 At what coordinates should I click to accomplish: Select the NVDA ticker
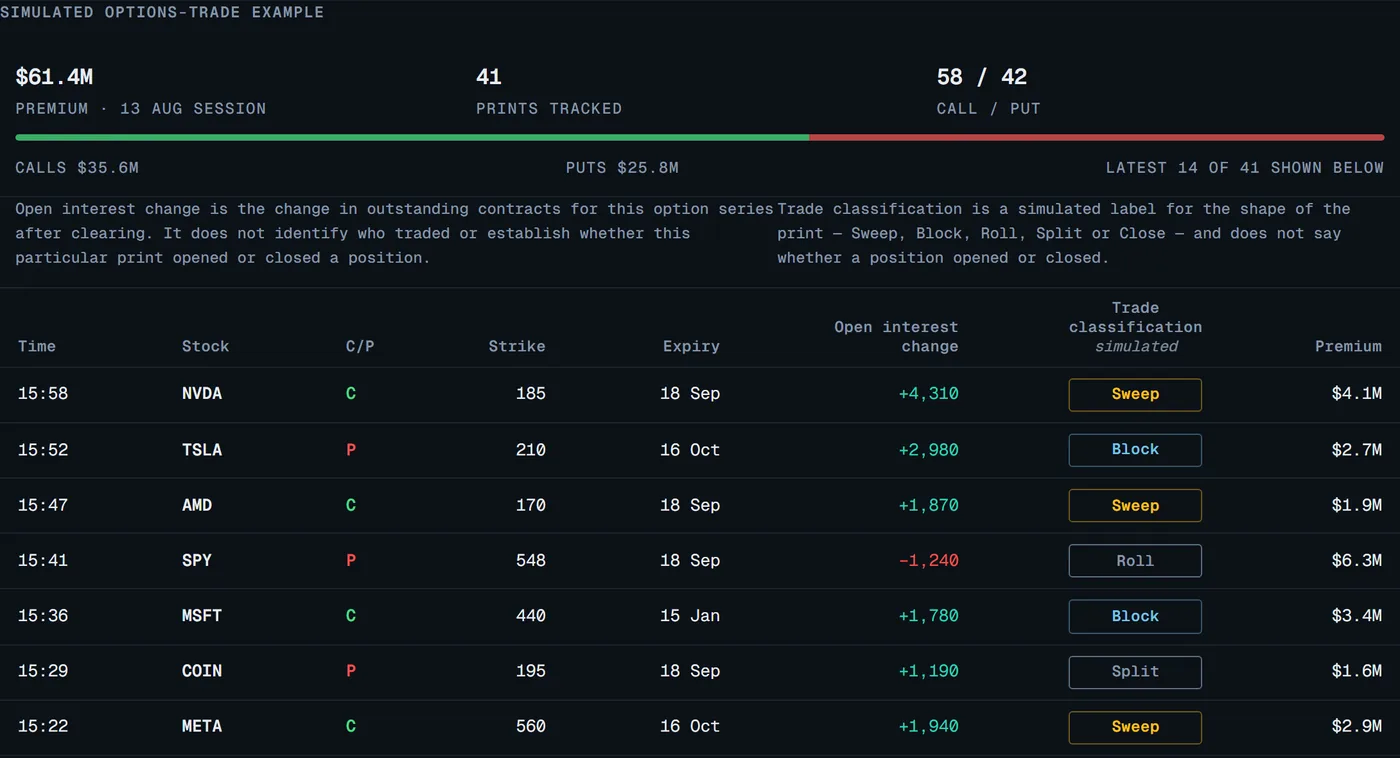click(202, 394)
